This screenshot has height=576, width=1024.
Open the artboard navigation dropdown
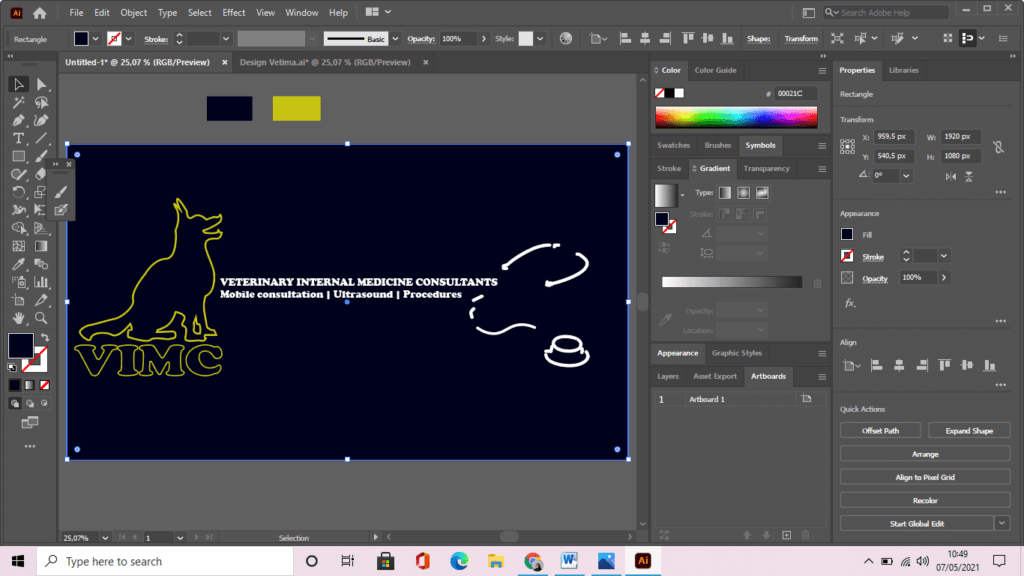(x=180, y=538)
